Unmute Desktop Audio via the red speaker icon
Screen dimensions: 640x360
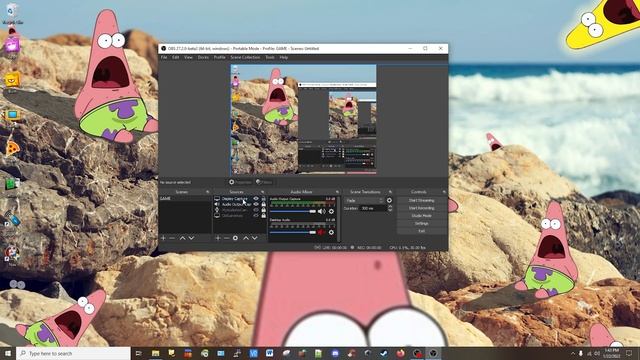point(321,232)
